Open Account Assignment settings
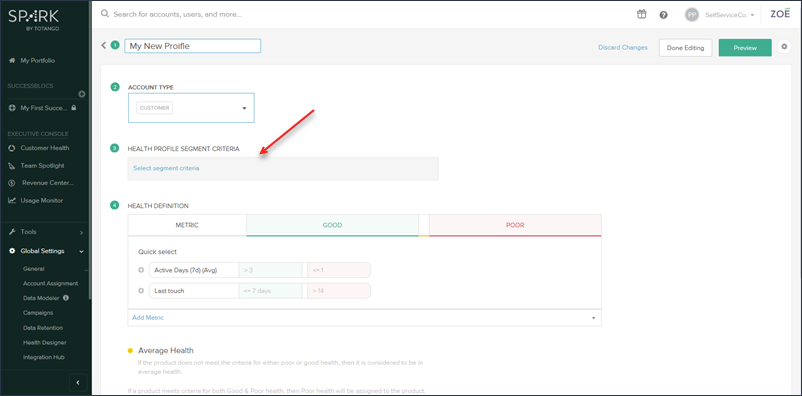This screenshot has width=802, height=396. click(51, 283)
